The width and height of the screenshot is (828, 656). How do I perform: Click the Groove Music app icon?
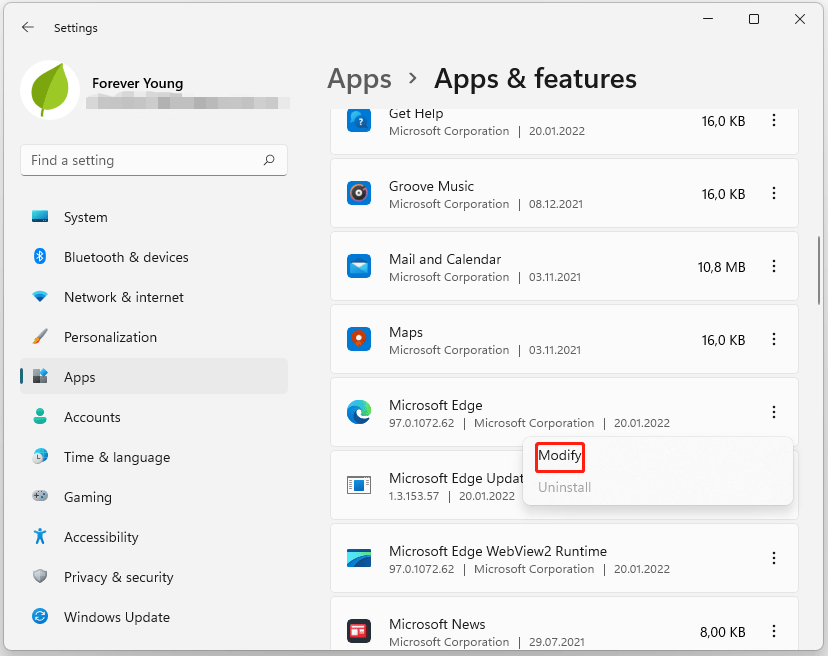coord(359,193)
